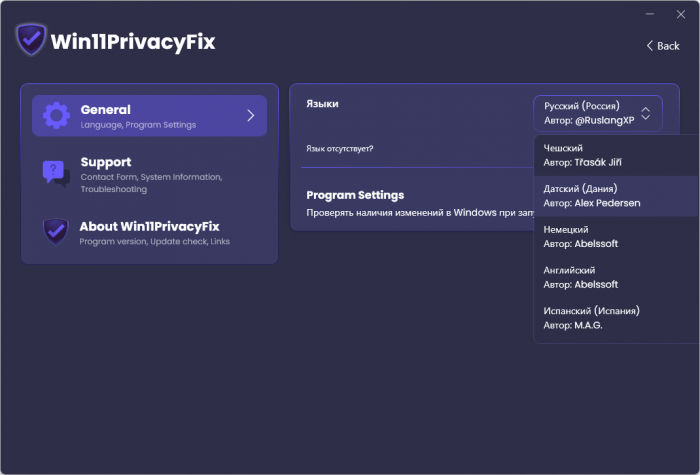Click the "Язык отсутствует?" link

coord(340,148)
